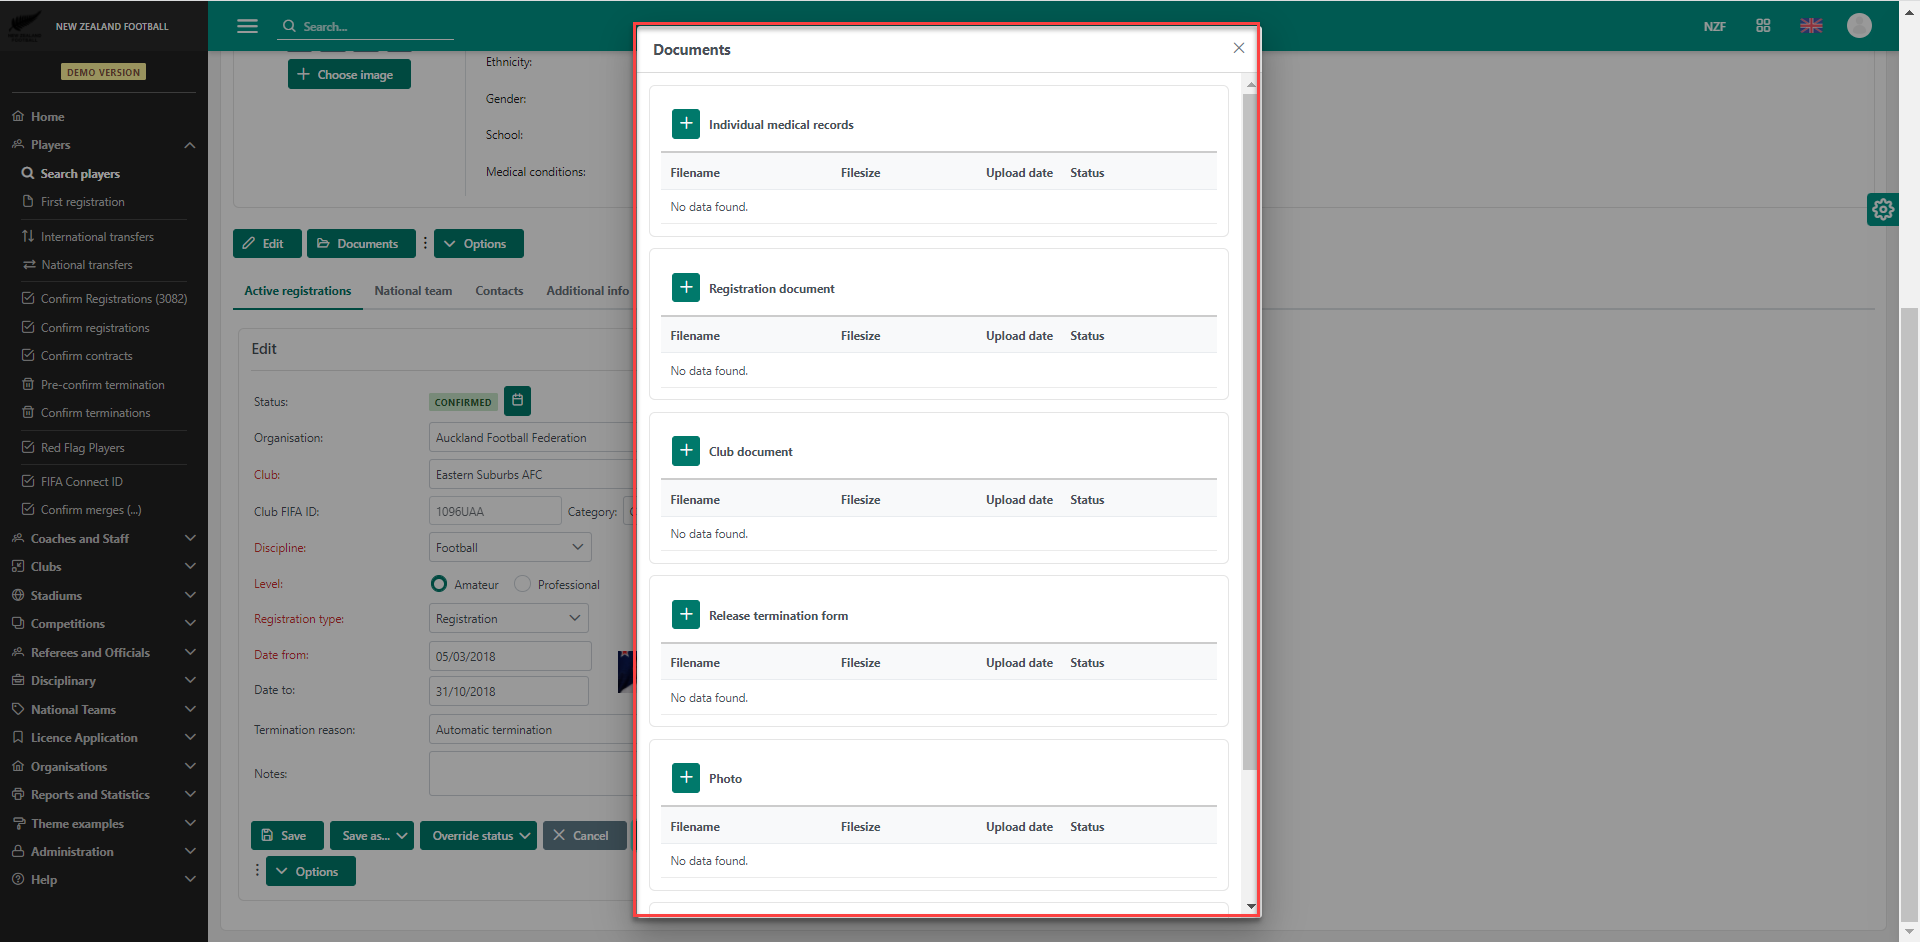Click plus icon beside Registration document

point(686,288)
